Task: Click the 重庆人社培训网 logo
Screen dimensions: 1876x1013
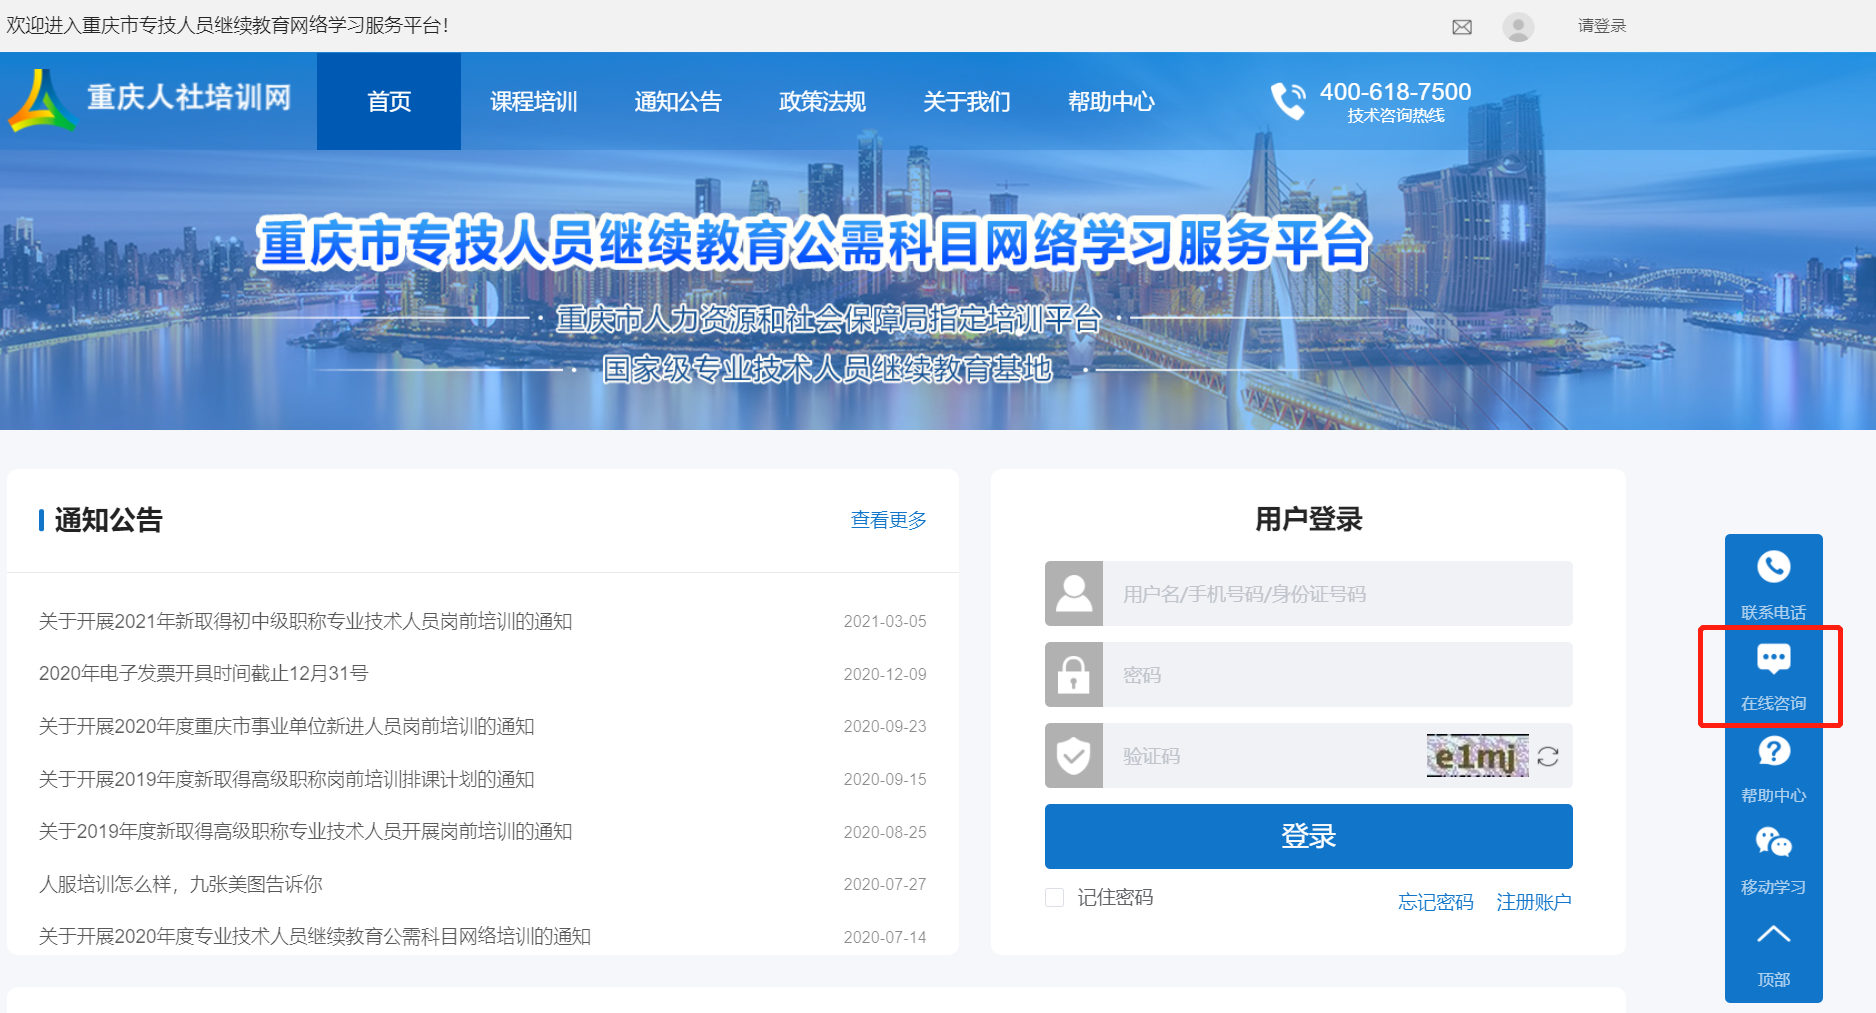Action: tap(151, 99)
